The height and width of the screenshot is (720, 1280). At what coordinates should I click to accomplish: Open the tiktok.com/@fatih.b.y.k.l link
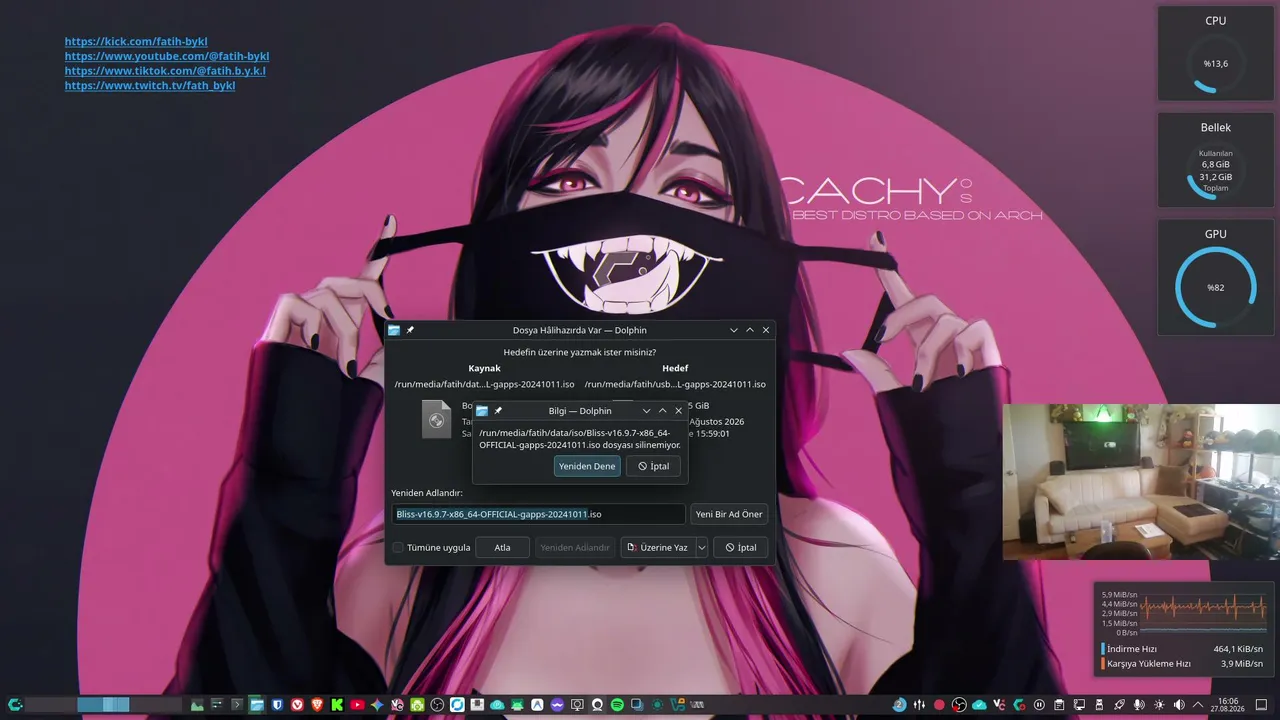tap(165, 71)
